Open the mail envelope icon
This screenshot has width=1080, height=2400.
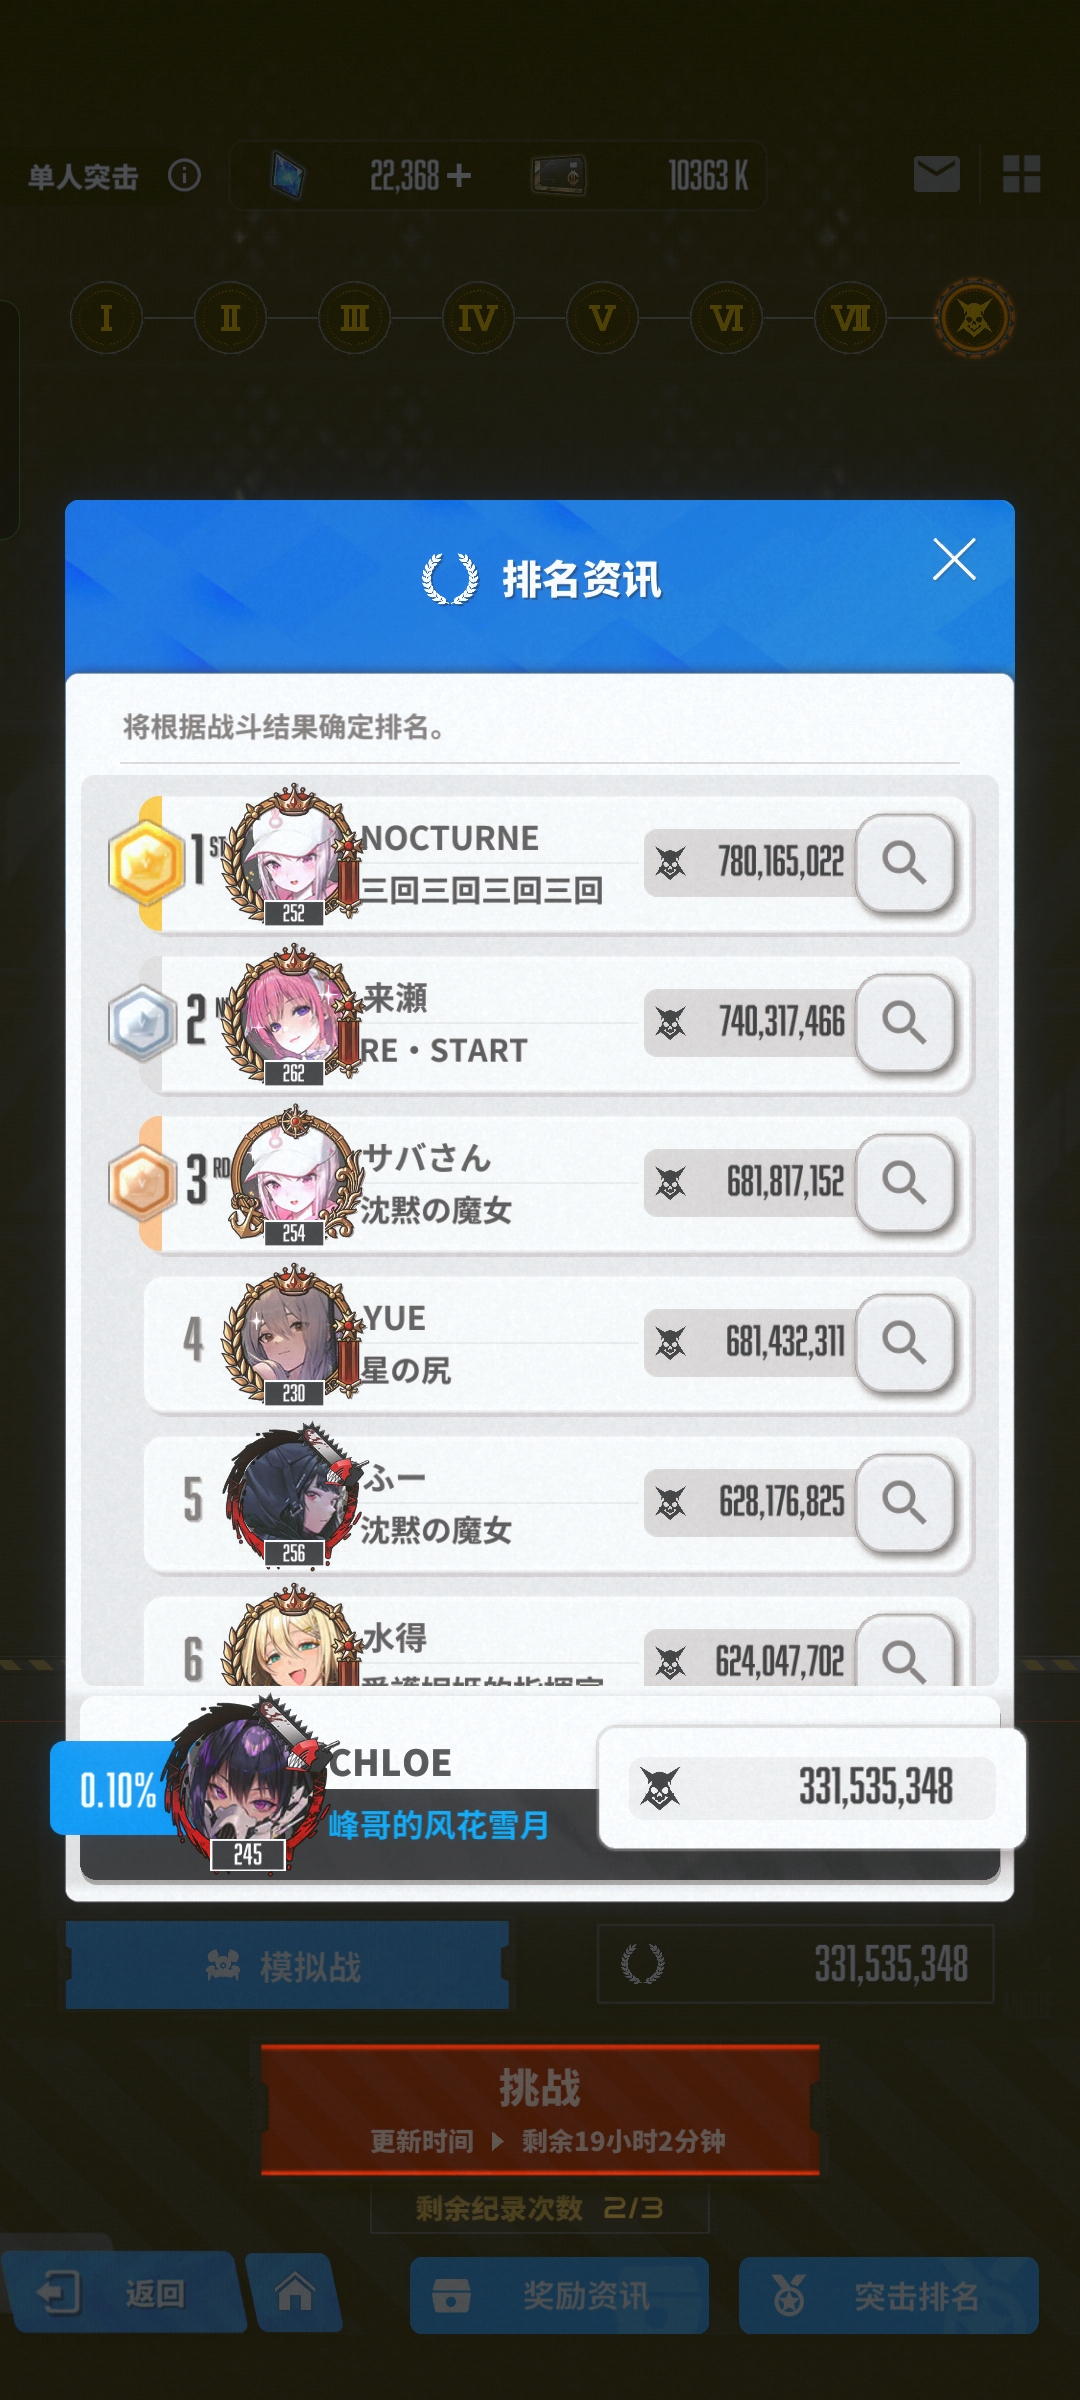[x=937, y=175]
